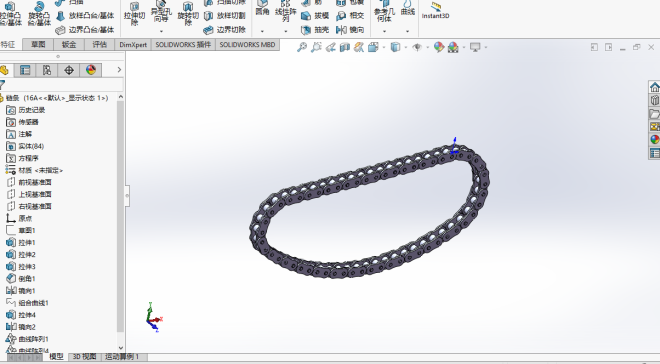Click the 旋转切除 revolved cut tool
Viewport: 660px width, 364px height.
(188, 14)
